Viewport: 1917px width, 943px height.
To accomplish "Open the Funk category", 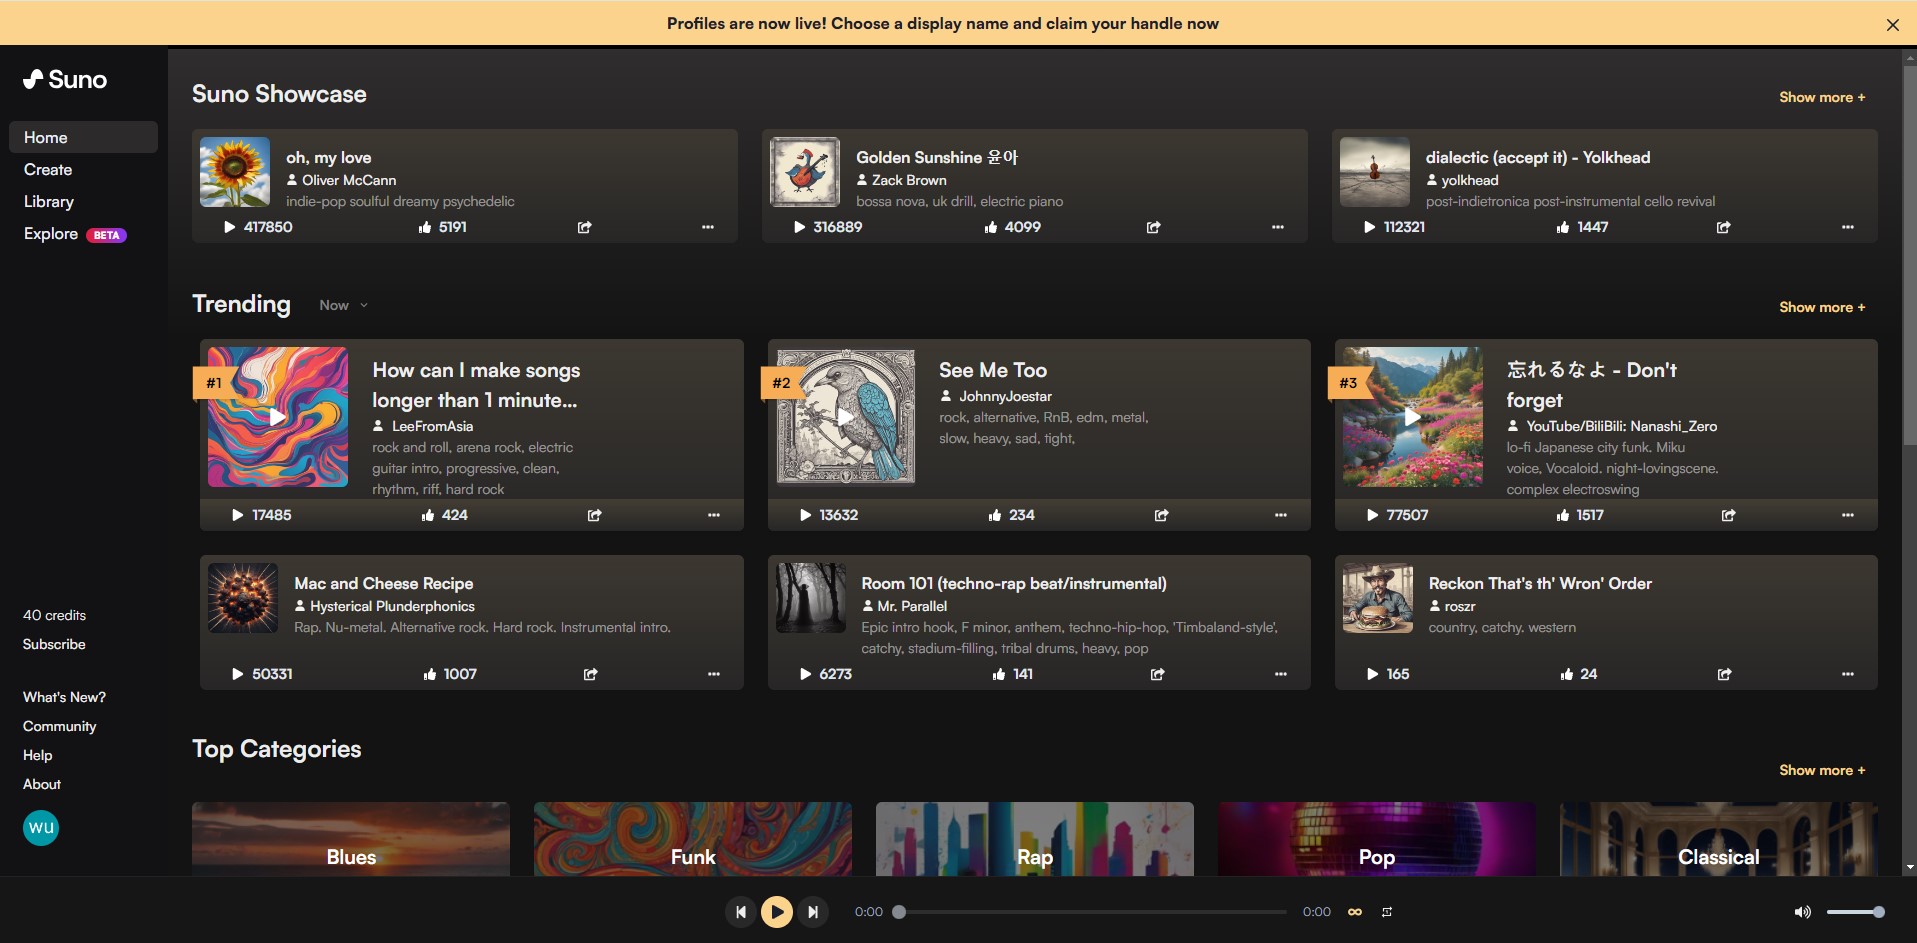I will tap(693, 839).
